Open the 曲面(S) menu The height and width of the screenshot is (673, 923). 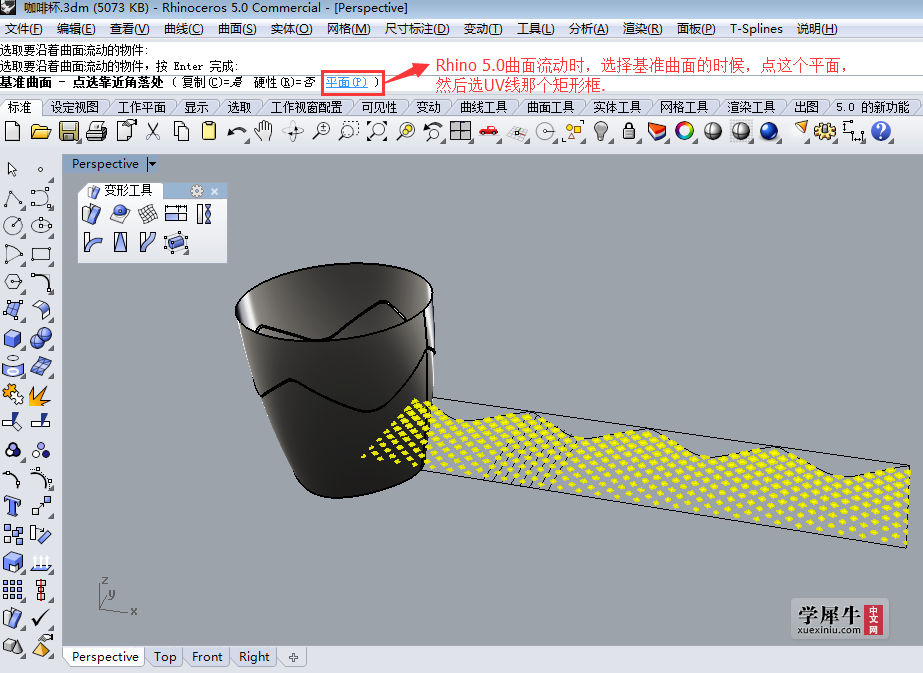(237, 29)
